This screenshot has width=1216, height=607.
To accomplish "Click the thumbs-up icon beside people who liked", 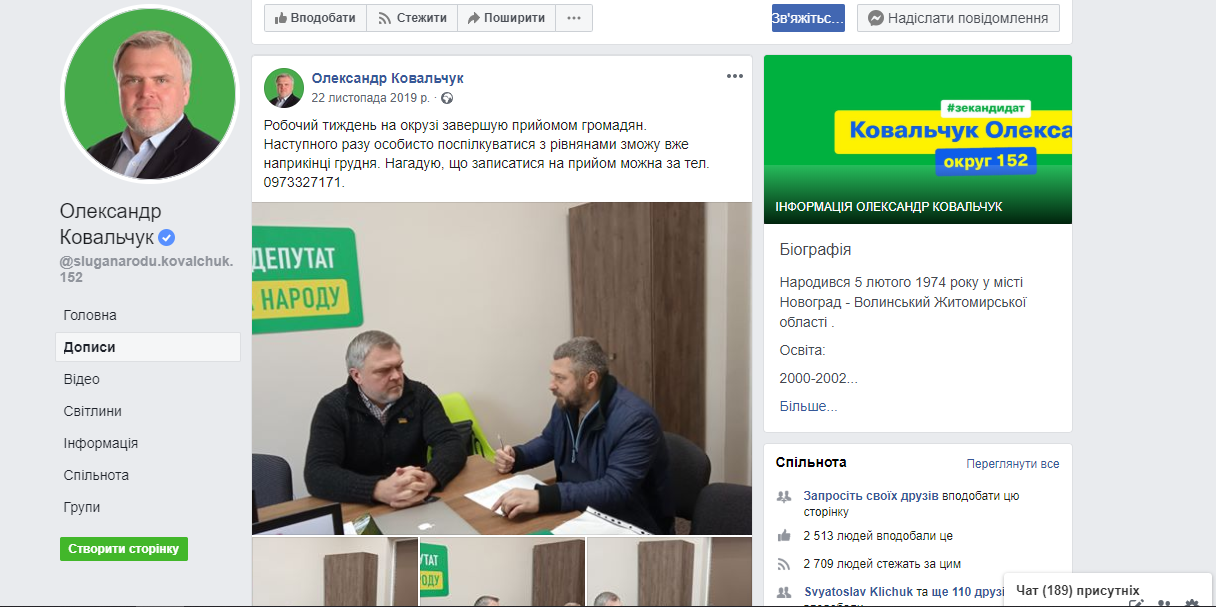I will pos(784,536).
